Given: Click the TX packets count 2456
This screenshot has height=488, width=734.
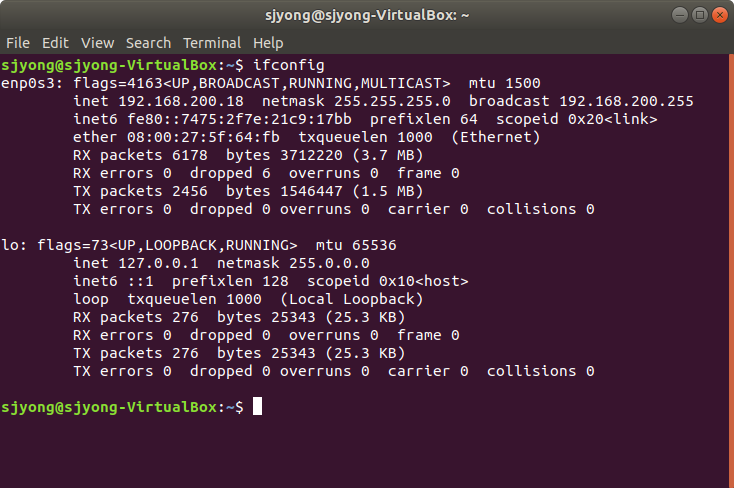Looking at the screenshot, I should 190,191.
